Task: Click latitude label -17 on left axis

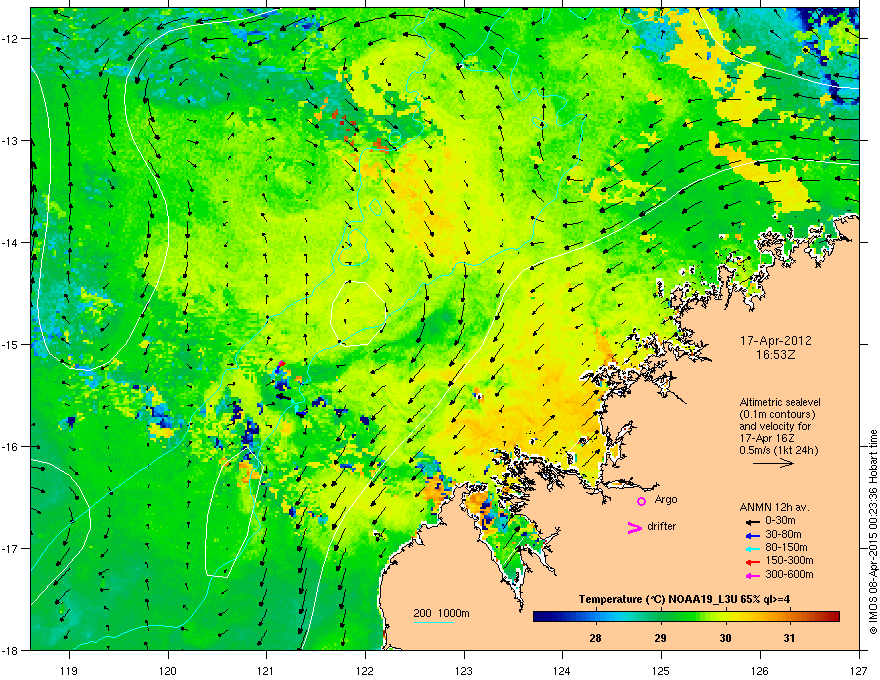Action: [10, 548]
